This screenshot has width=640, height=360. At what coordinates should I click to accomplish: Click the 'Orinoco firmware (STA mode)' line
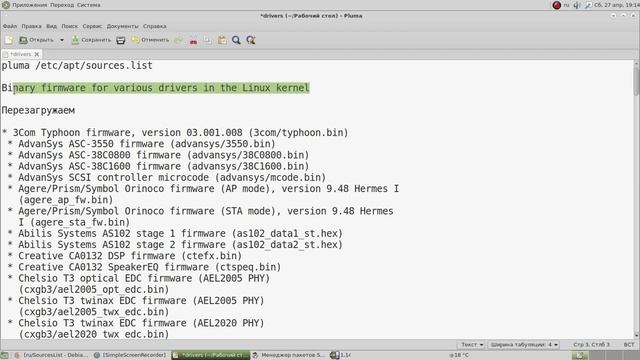200,211
